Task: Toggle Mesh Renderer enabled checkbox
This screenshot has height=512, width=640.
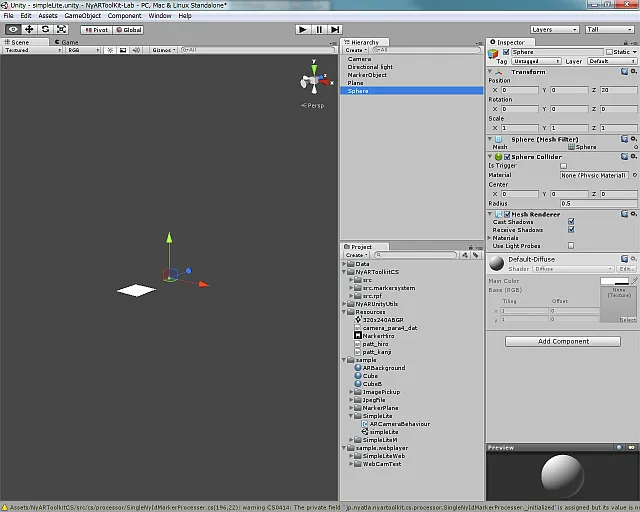Action: pyautogui.click(x=507, y=214)
